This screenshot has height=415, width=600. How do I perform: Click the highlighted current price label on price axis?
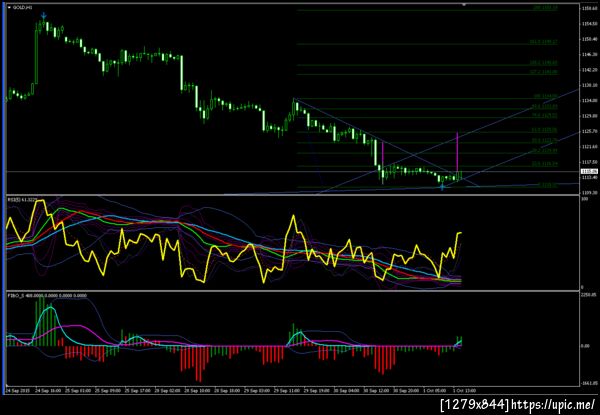(x=587, y=172)
